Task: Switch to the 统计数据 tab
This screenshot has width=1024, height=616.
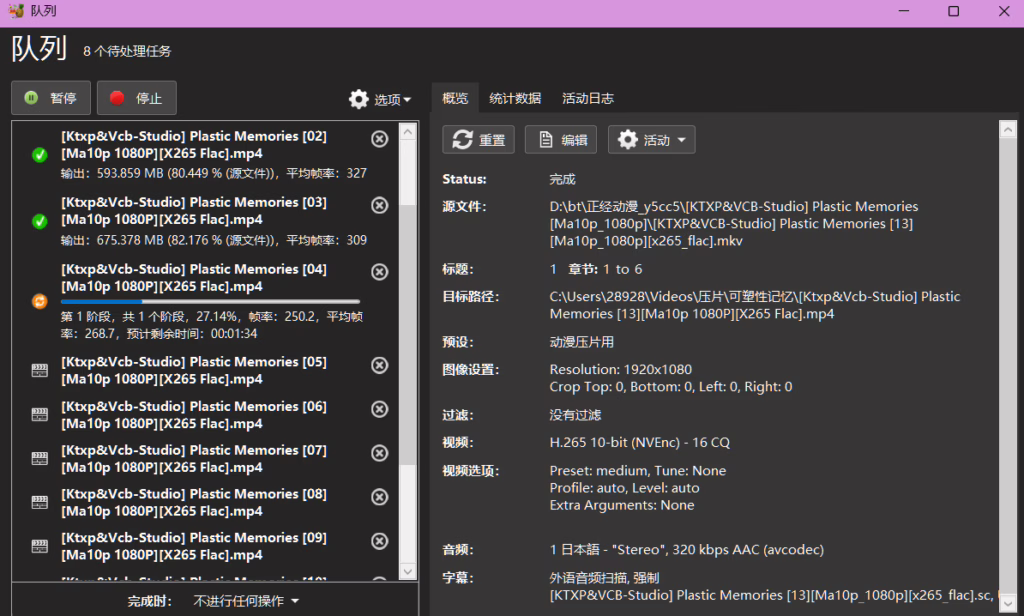Action: (x=515, y=98)
